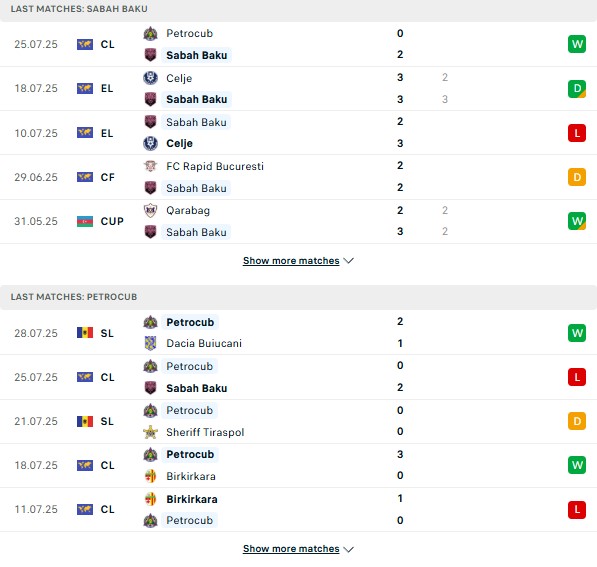Click the Qarabag club crest
597x567 pixels.
tap(150, 210)
